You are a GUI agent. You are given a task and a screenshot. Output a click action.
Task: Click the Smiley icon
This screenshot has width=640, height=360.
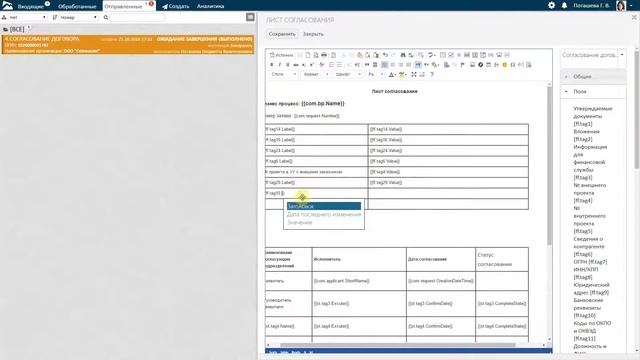pos(504,64)
